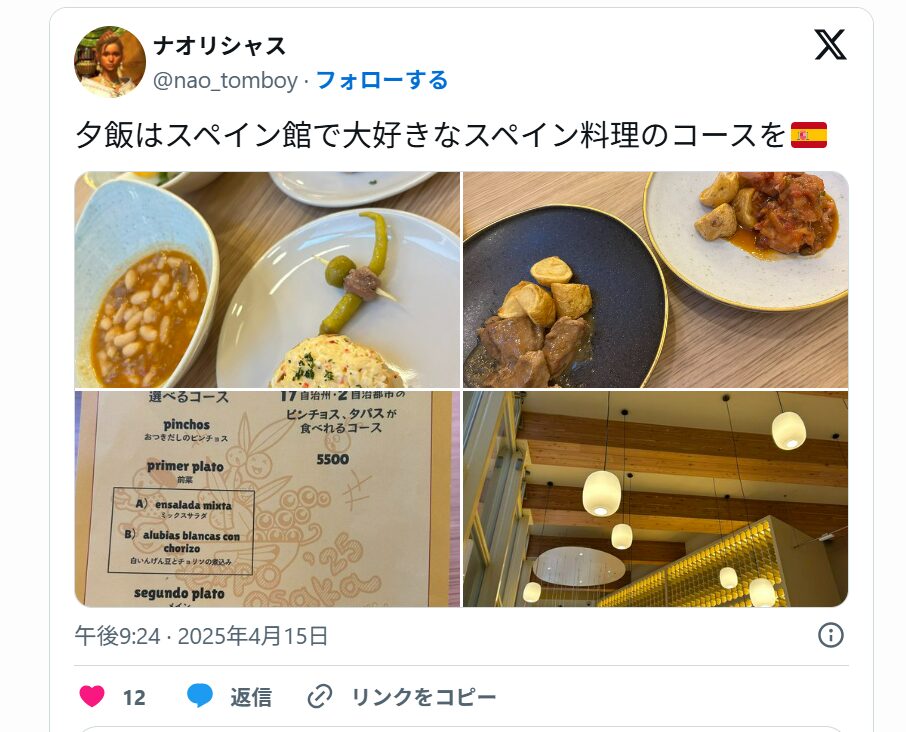Open the ceiling pendant lamps photo
Viewport: 906px width, 732px height.
pyautogui.click(x=655, y=499)
